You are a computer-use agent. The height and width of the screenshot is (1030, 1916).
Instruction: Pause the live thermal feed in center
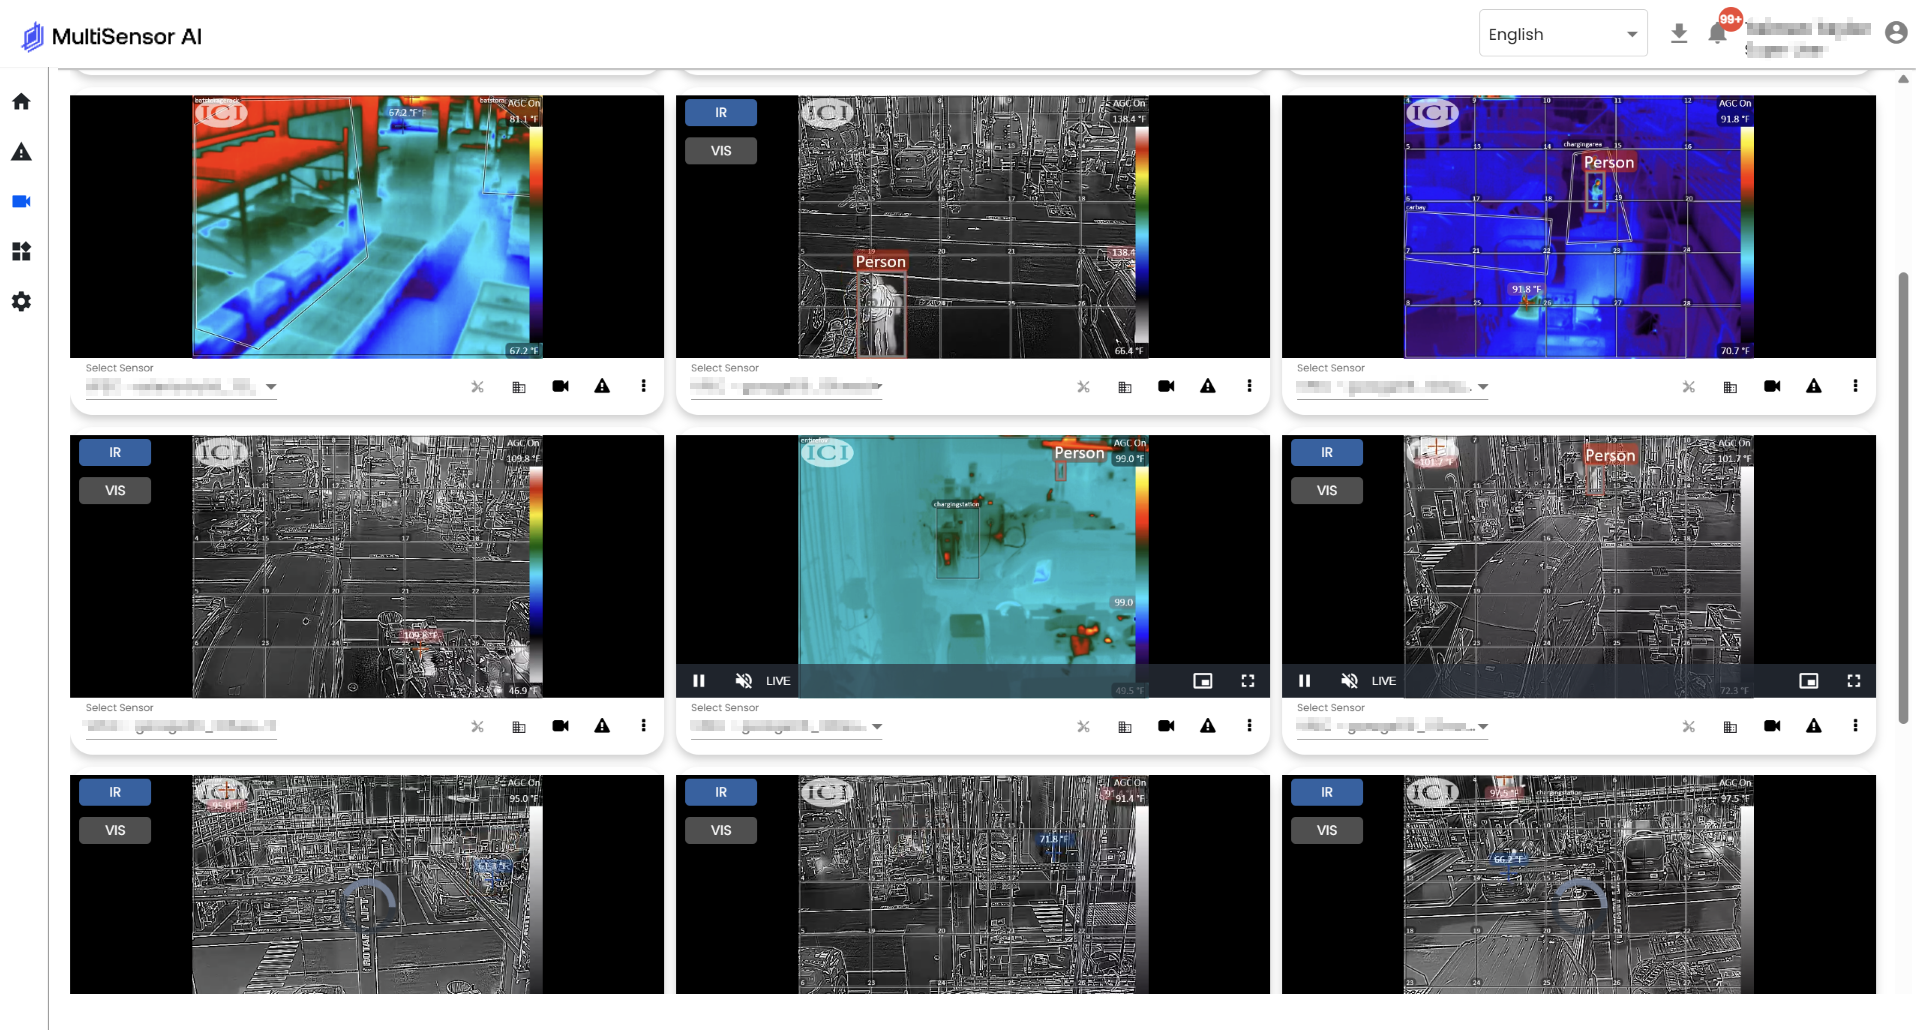click(699, 681)
